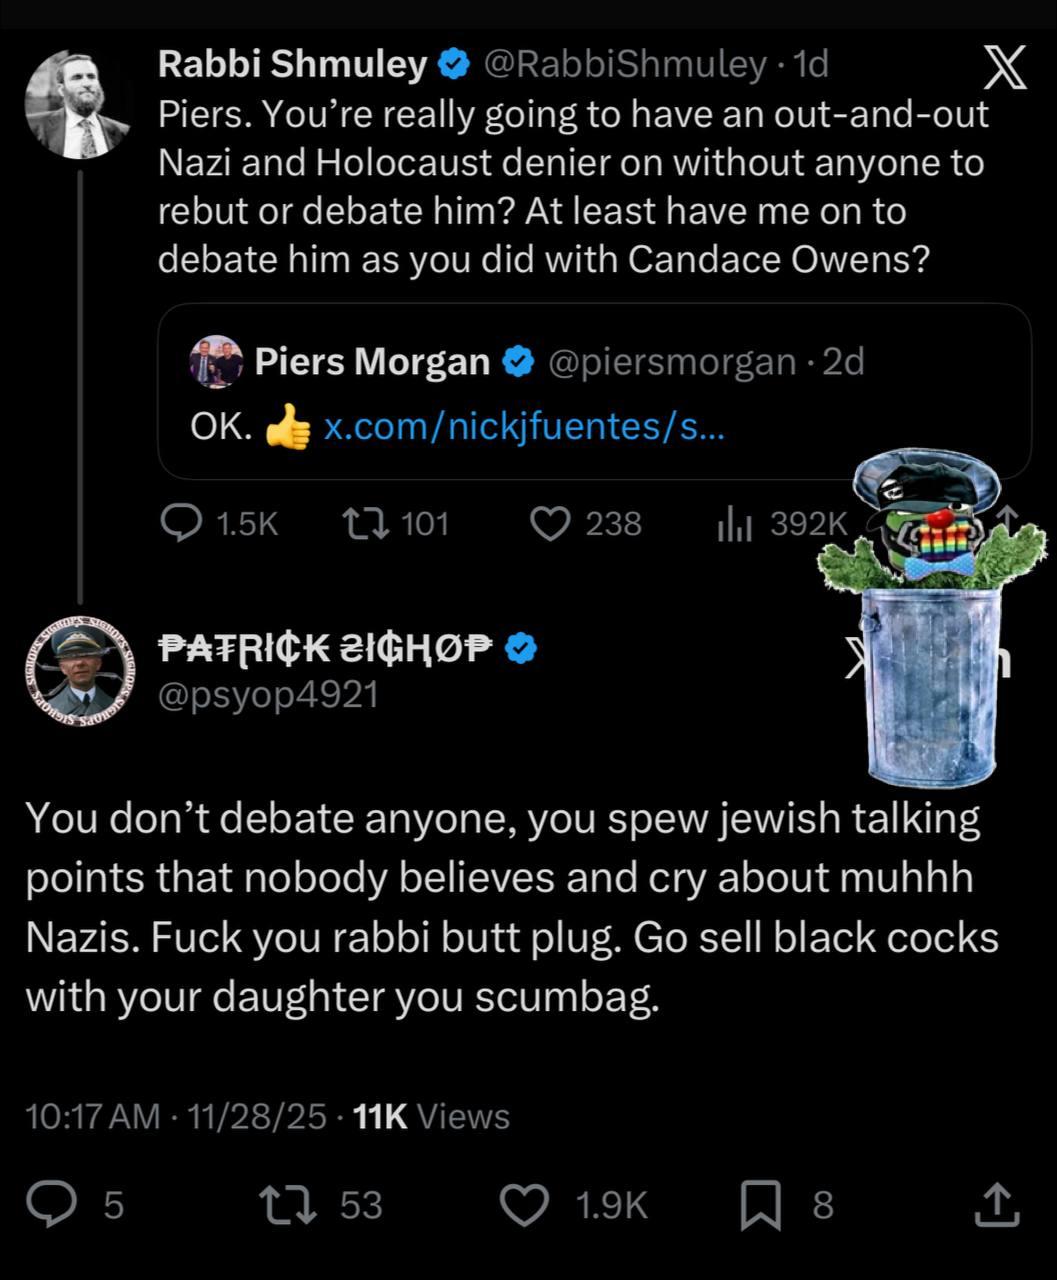
Task: Toggle the heart icon with 1.9K likes
Action: [523, 1204]
